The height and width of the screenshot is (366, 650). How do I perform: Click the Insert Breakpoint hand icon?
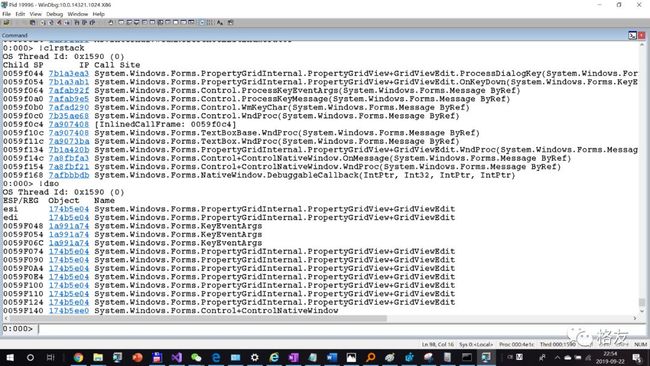[x=111, y=22]
